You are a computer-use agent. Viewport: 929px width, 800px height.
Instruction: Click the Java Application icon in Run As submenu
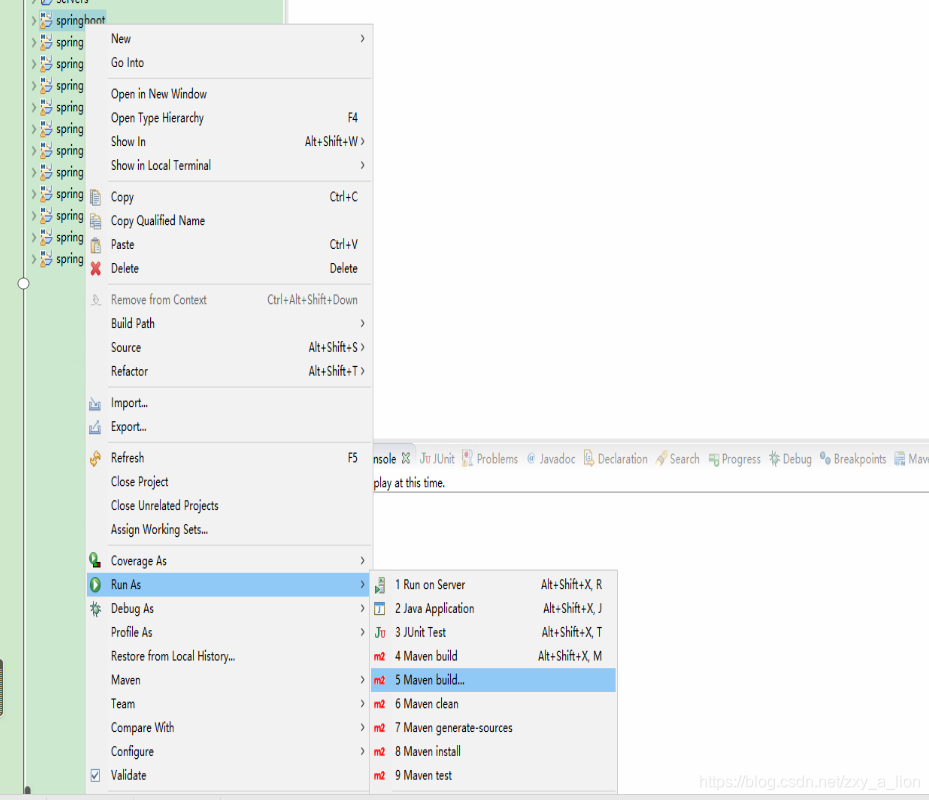tap(381, 608)
